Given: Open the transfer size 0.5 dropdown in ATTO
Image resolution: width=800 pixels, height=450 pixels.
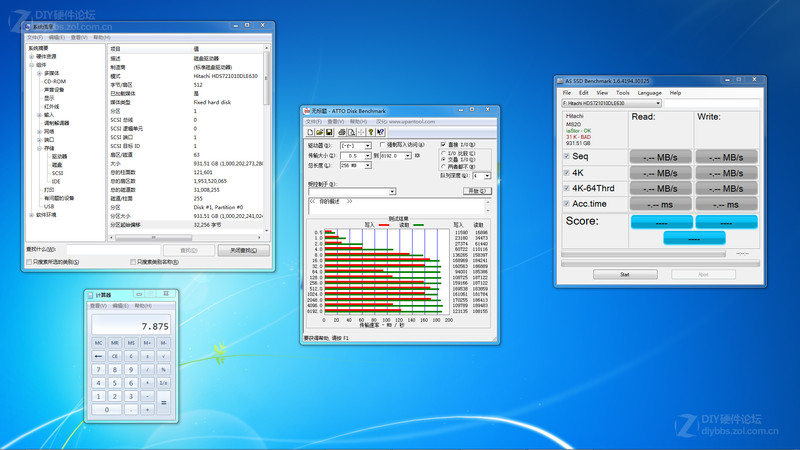Looking at the screenshot, I should click(x=367, y=156).
